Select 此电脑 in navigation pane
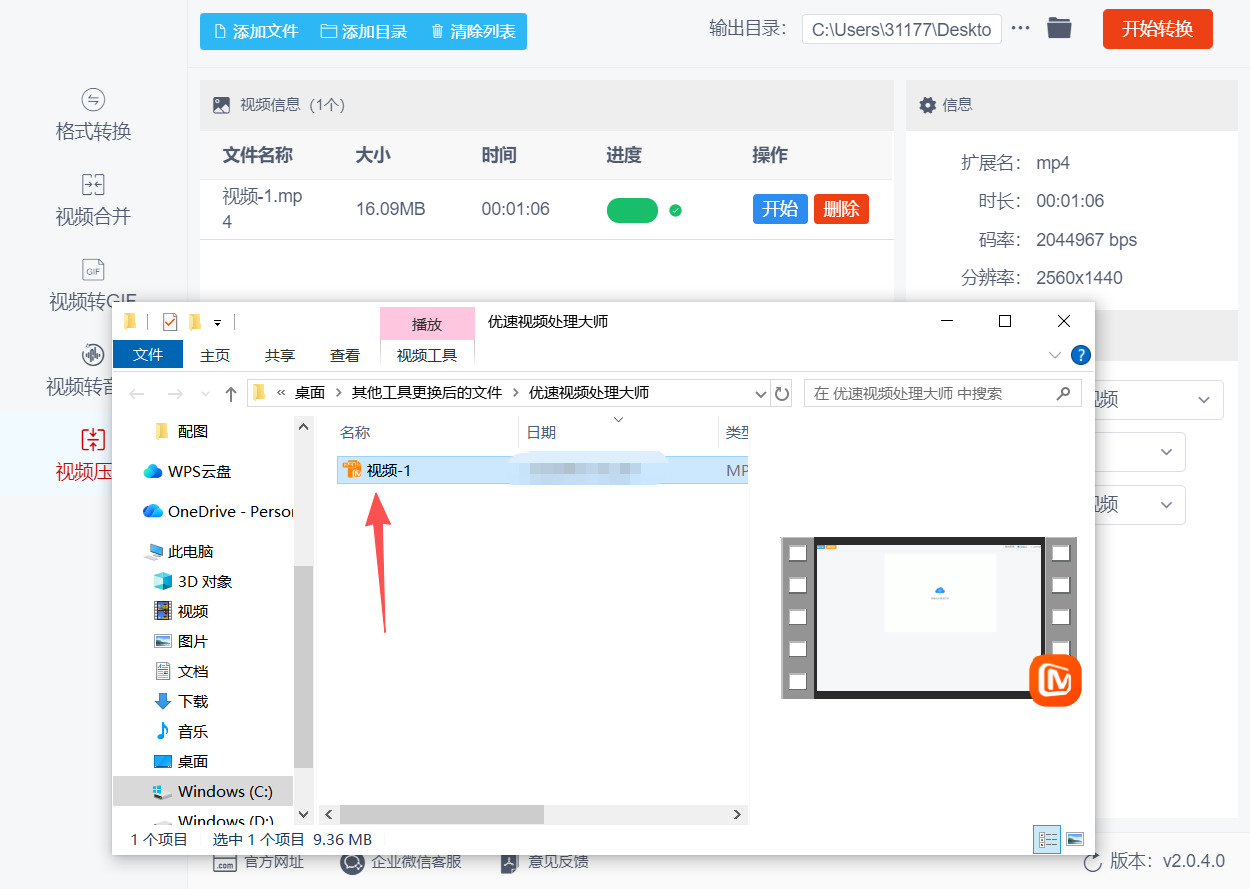Screen dimensions: 1250x889 coord(179,551)
